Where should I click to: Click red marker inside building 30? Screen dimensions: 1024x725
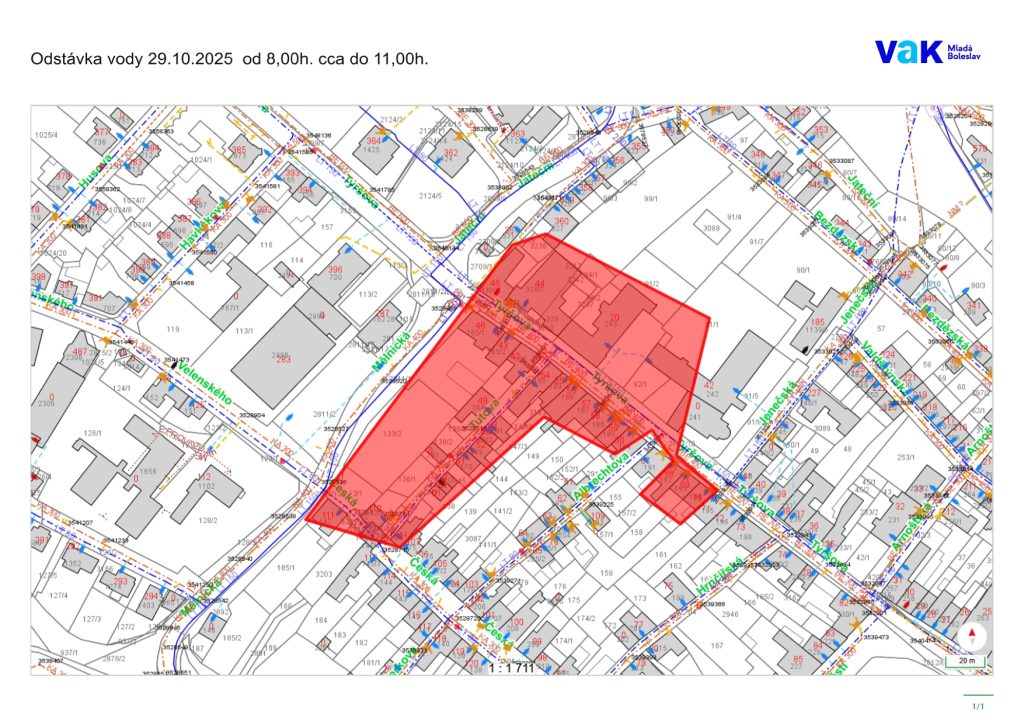point(908,604)
